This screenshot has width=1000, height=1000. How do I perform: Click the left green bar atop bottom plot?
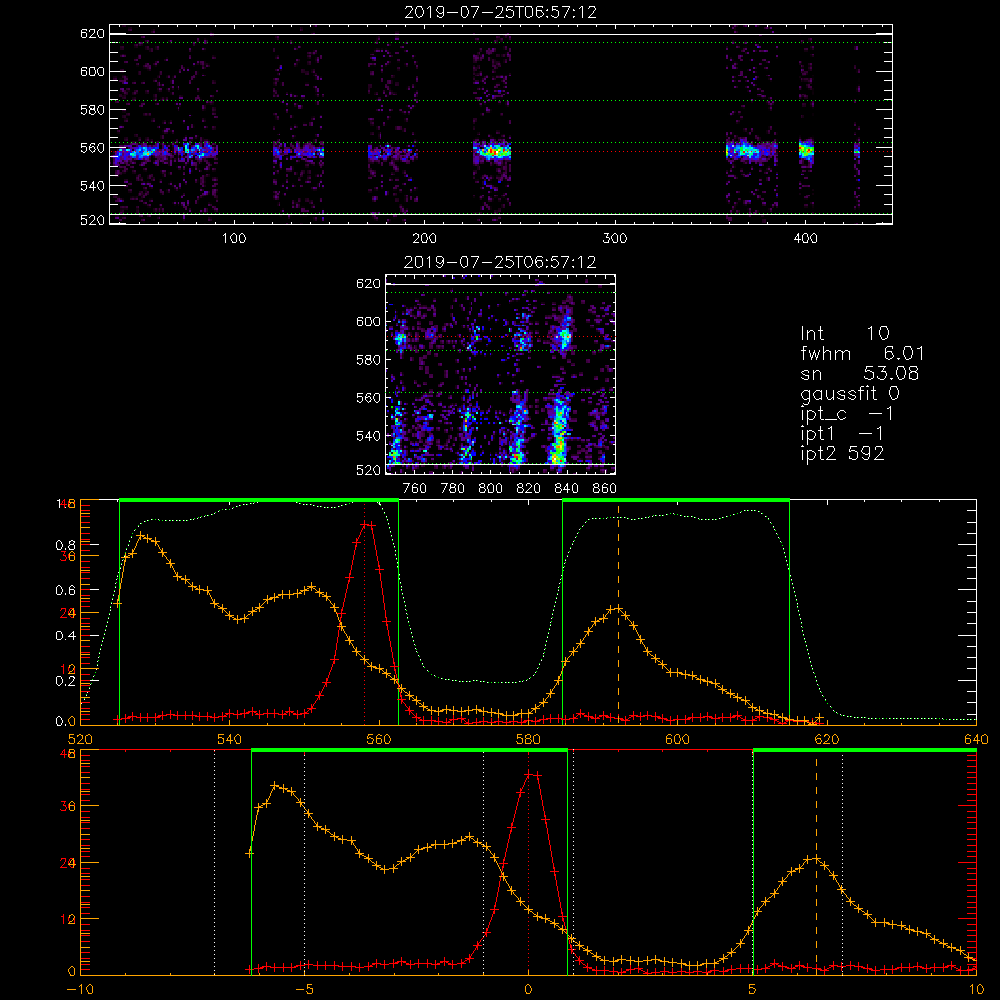click(x=409, y=750)
